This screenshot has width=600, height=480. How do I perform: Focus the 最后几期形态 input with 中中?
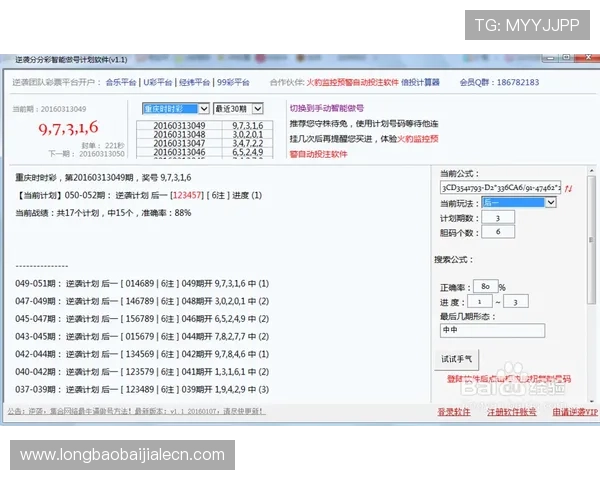pos(492,330)
